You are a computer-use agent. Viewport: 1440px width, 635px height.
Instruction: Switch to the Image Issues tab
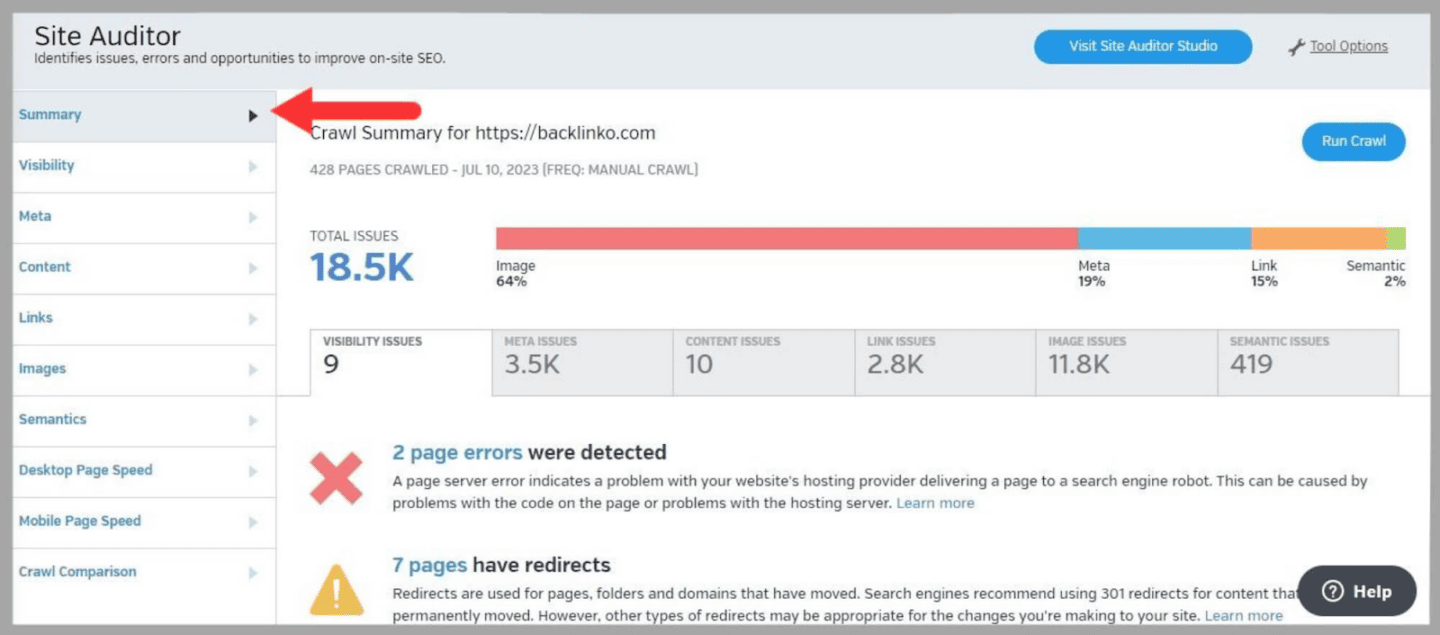tap(1125, 356)
